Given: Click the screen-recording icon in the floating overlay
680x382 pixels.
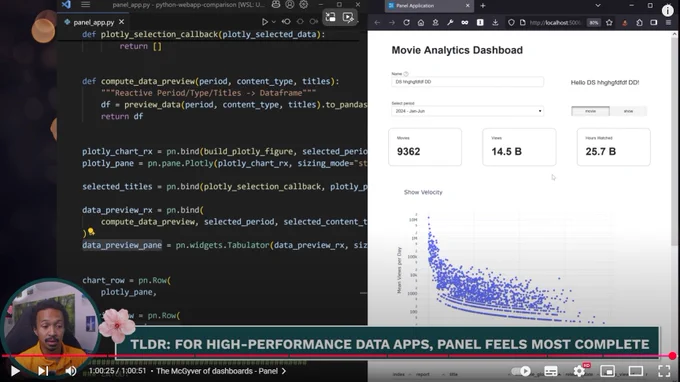Looking at the screenshot, I should (x=348, y=17).
